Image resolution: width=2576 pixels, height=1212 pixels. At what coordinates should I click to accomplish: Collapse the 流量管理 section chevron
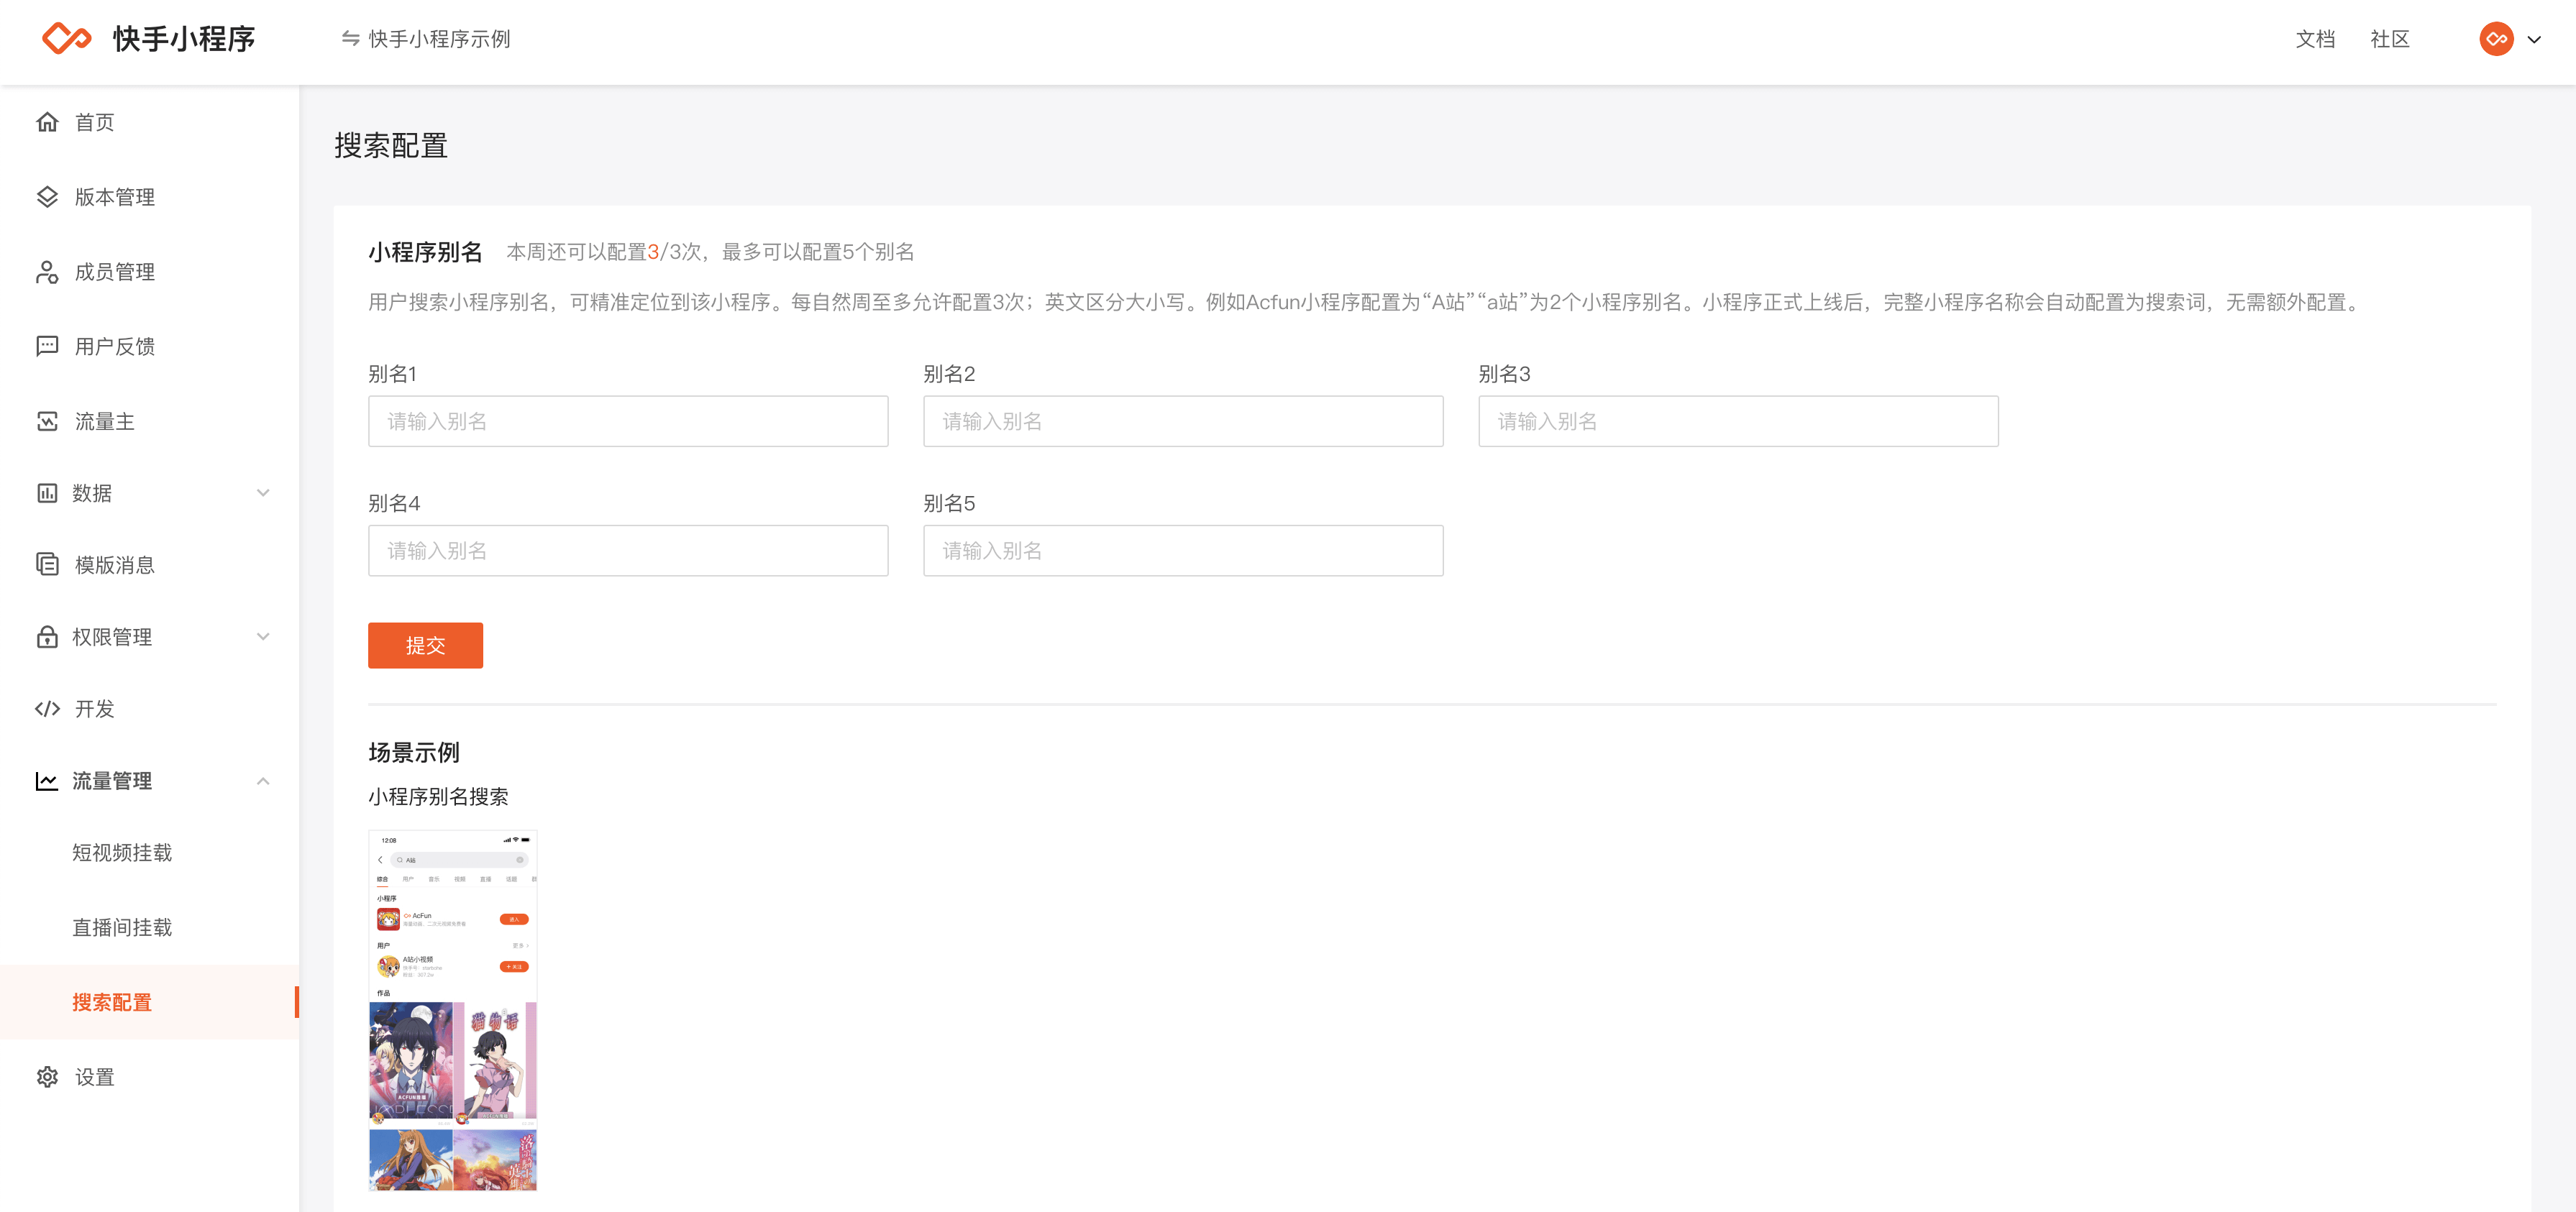[x=263, y=781]
